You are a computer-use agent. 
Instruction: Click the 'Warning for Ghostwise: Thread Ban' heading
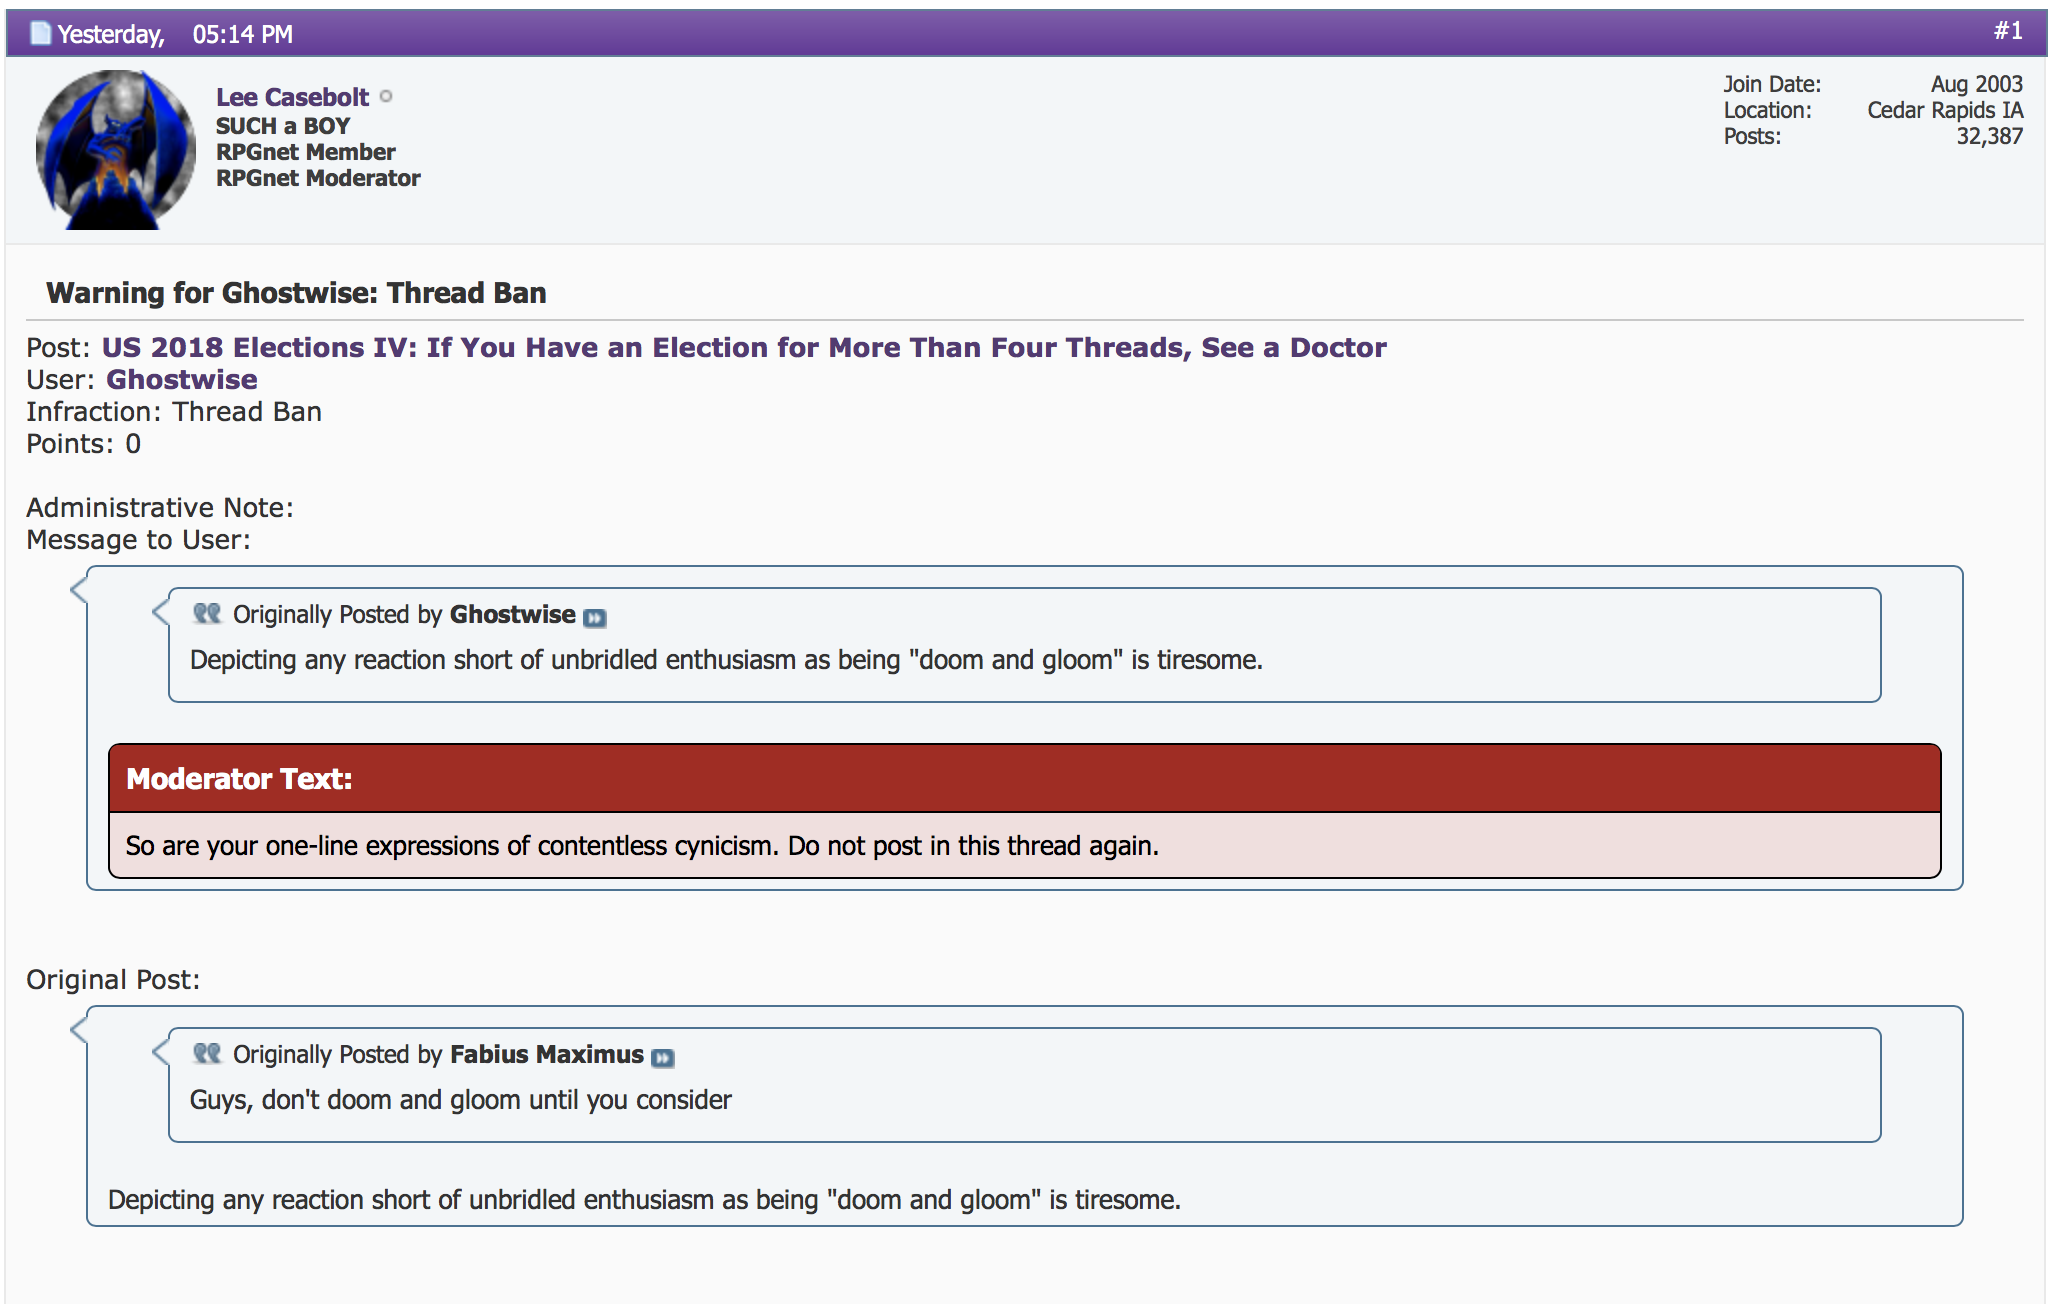[x=296, y=293]
